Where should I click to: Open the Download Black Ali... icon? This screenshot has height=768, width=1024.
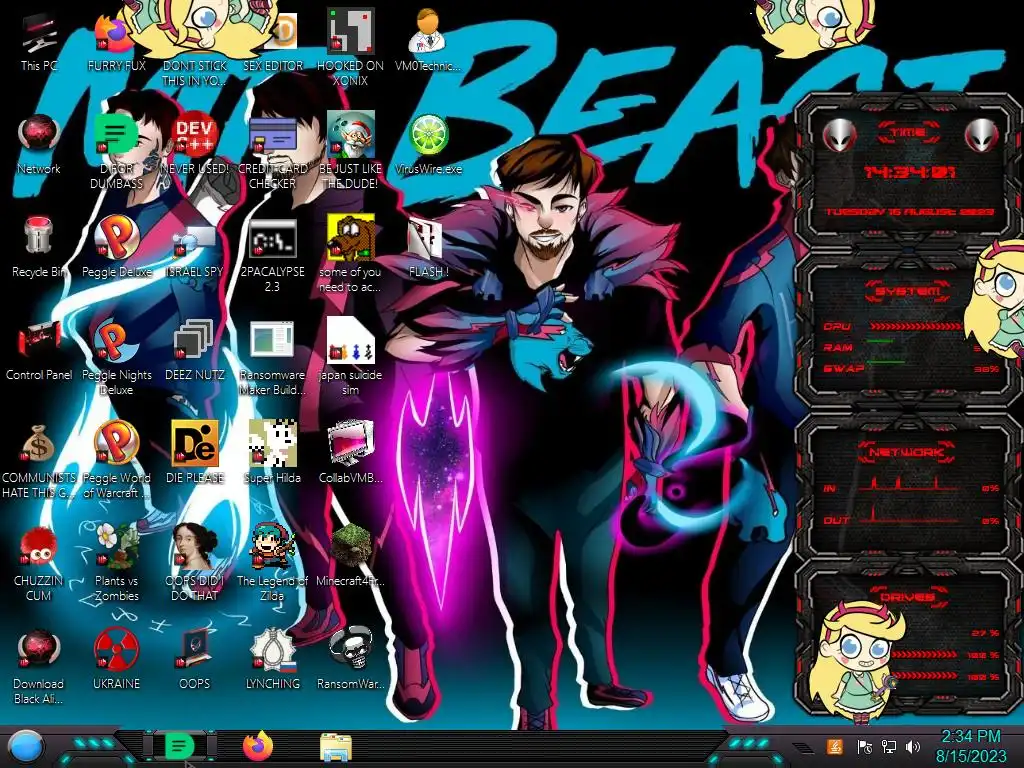click(x=39, y=649)
